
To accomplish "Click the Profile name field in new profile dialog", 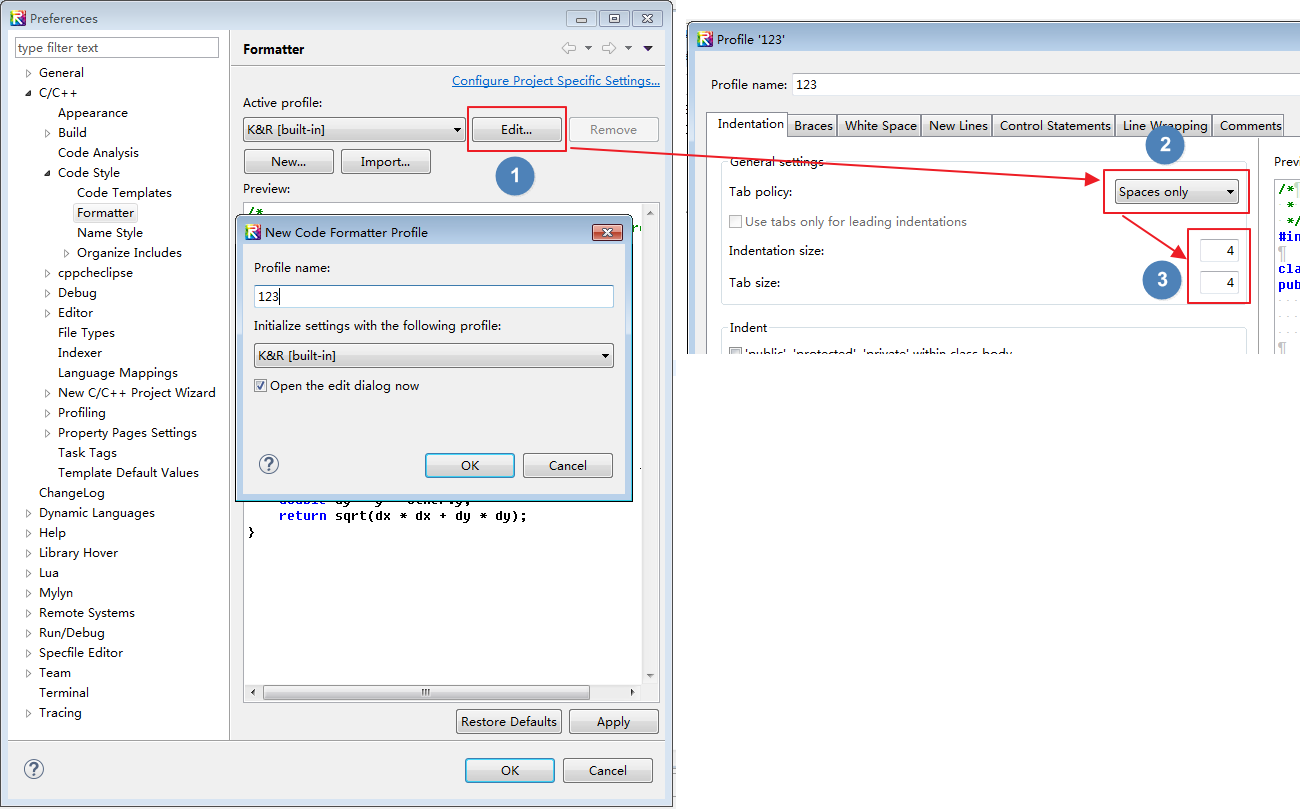I will point(434,297).
